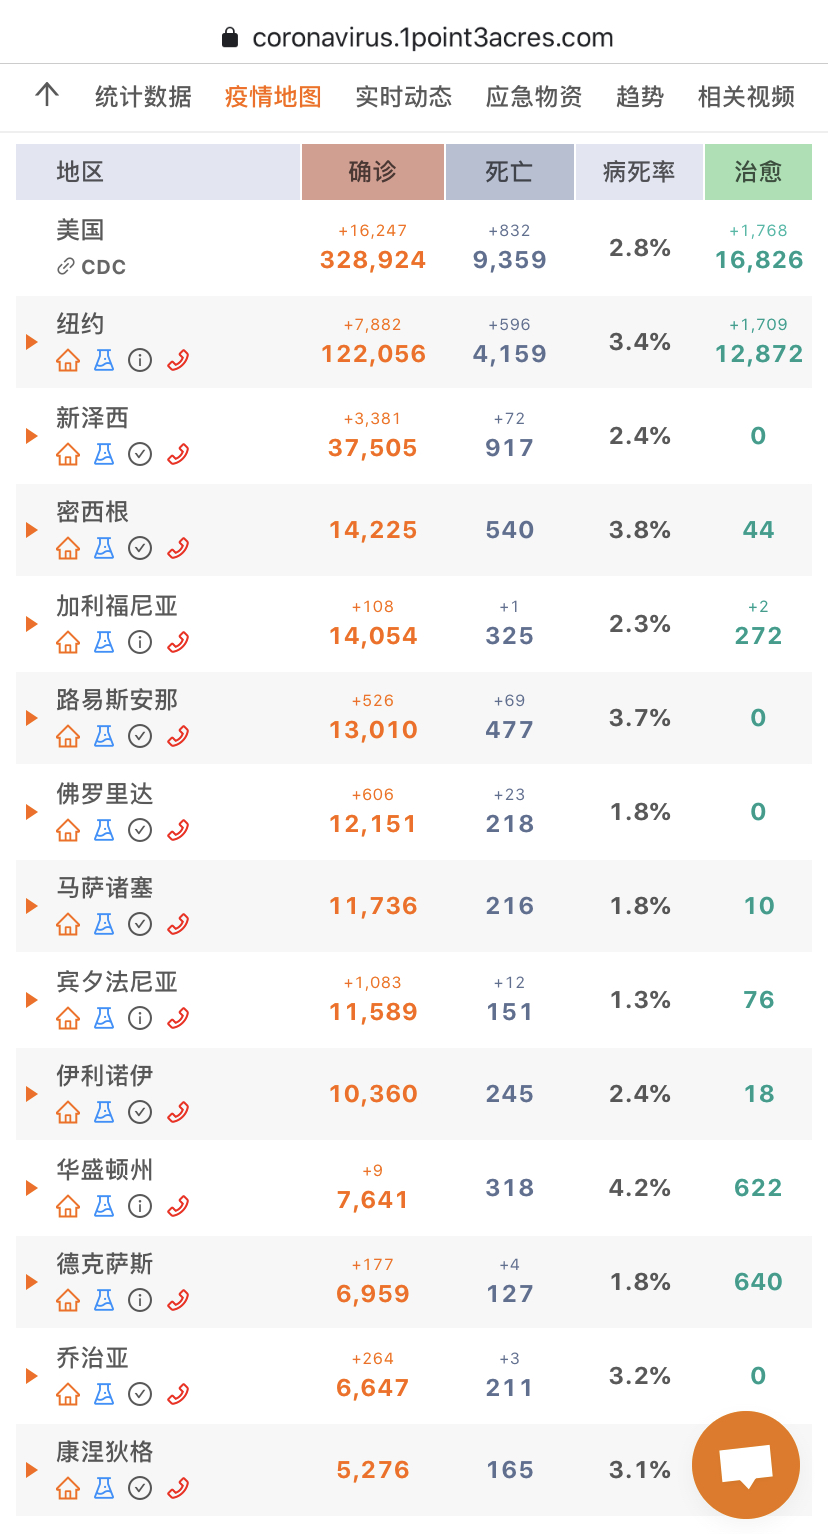
Task: Click the house icon under 乔治亚
Action: tap(68, 1394)
